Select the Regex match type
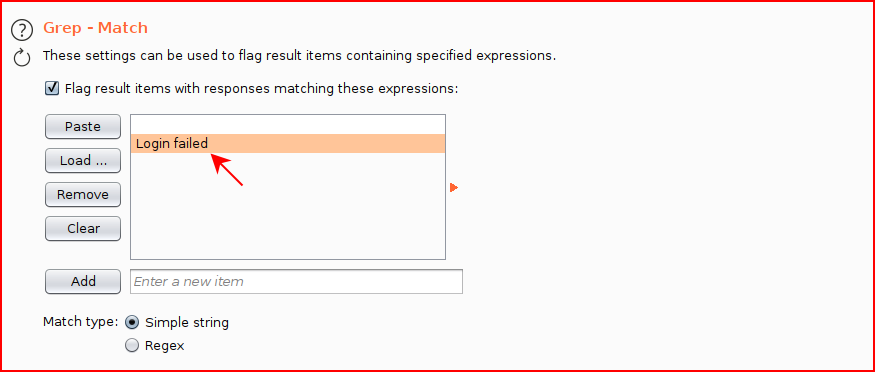875x372 pixels. (x=132, y=346)
